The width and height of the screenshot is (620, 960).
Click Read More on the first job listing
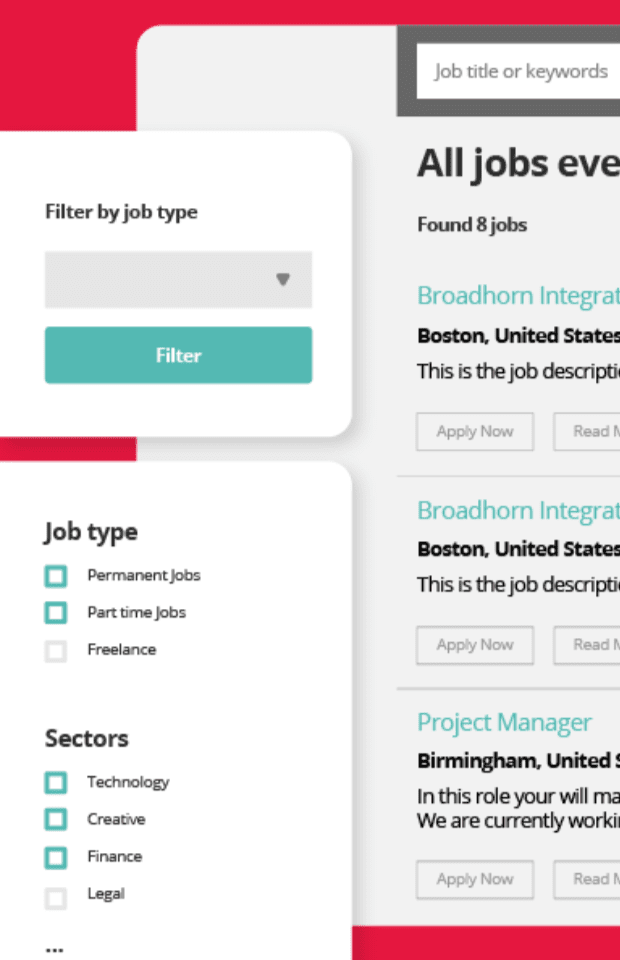click(x=590, y=432)
